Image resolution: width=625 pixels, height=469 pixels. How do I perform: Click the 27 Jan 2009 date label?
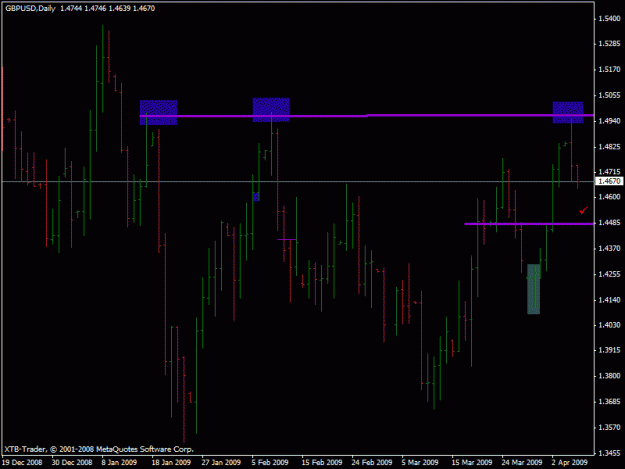[221, 462]
